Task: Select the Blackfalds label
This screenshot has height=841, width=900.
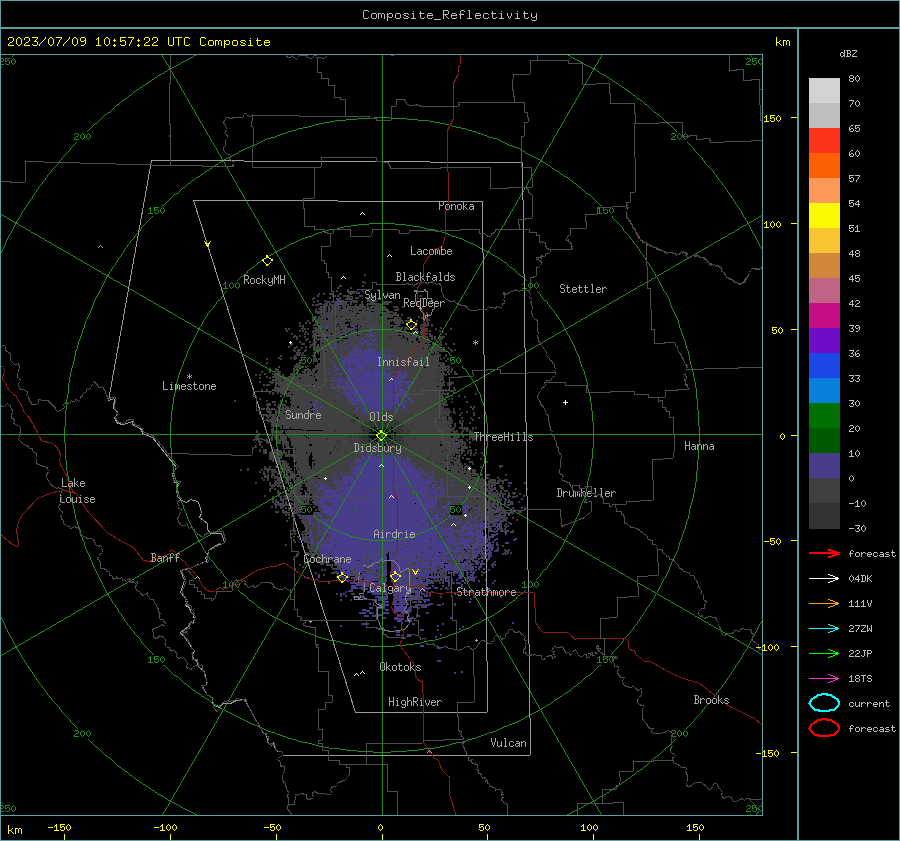Action: 425,277
